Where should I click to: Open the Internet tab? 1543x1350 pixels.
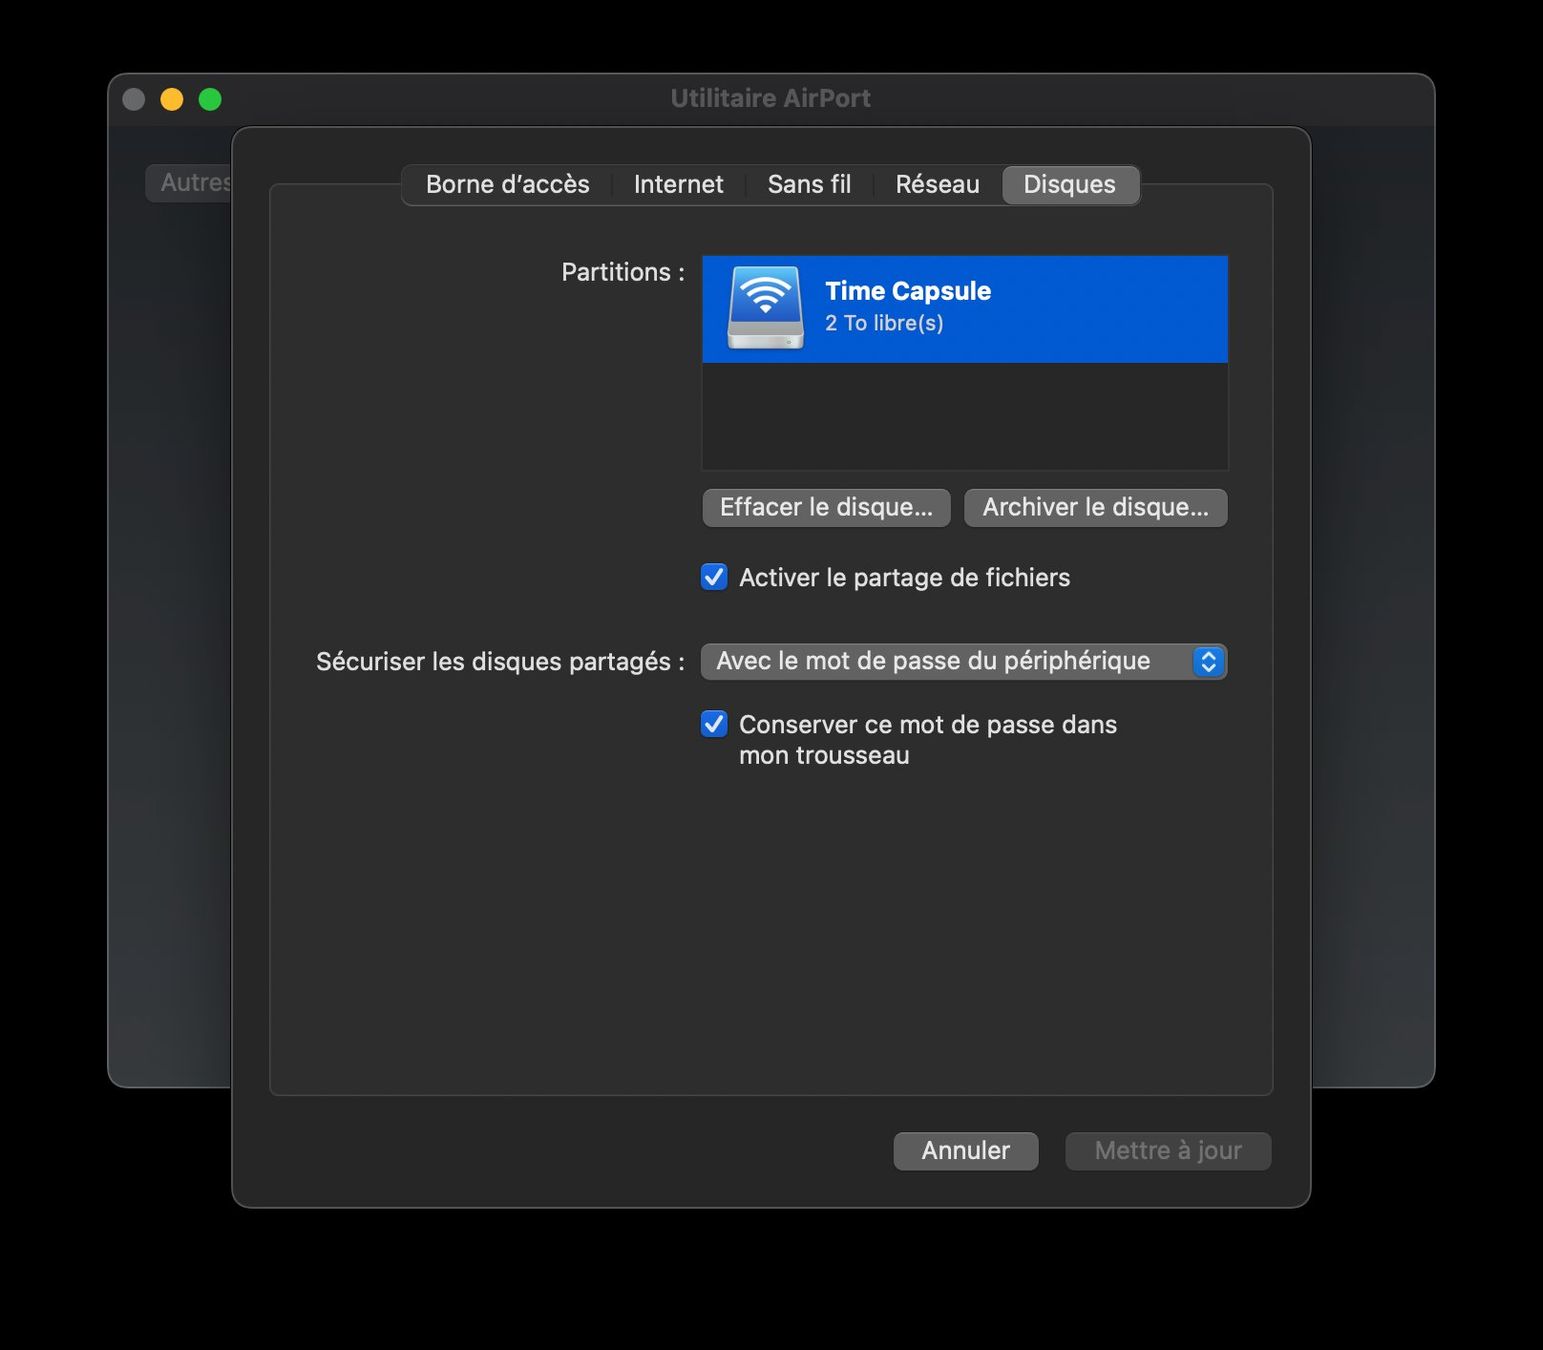click(x=678, y=185)
